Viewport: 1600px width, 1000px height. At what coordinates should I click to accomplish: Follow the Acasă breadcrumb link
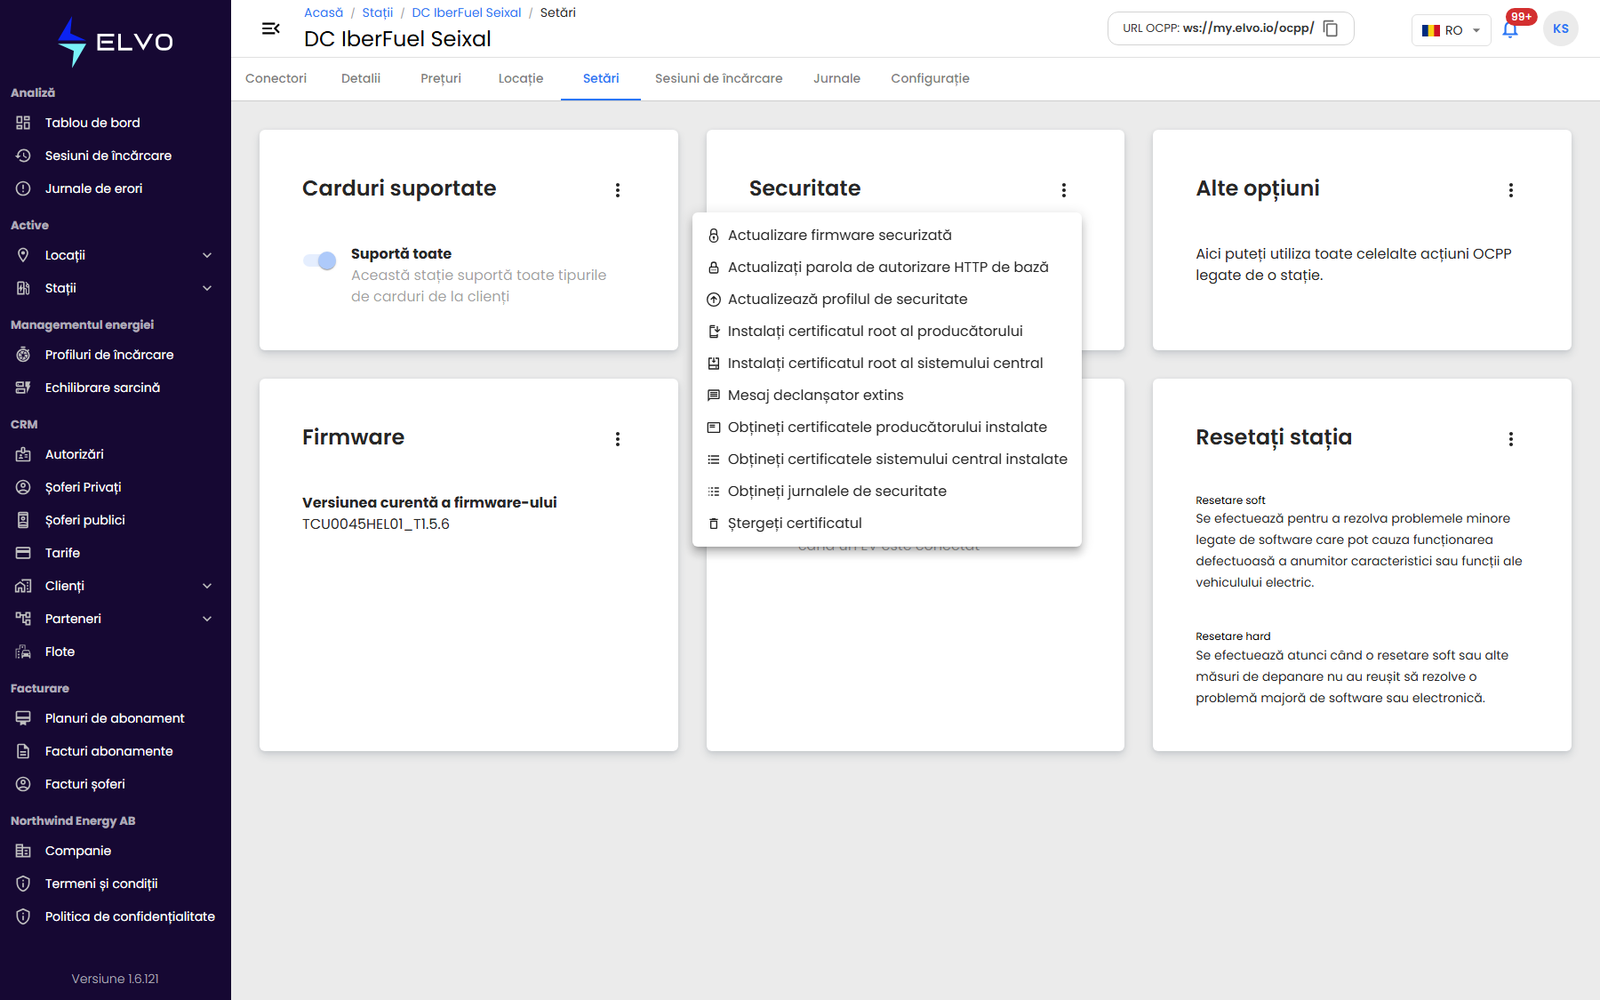(323, 13)
